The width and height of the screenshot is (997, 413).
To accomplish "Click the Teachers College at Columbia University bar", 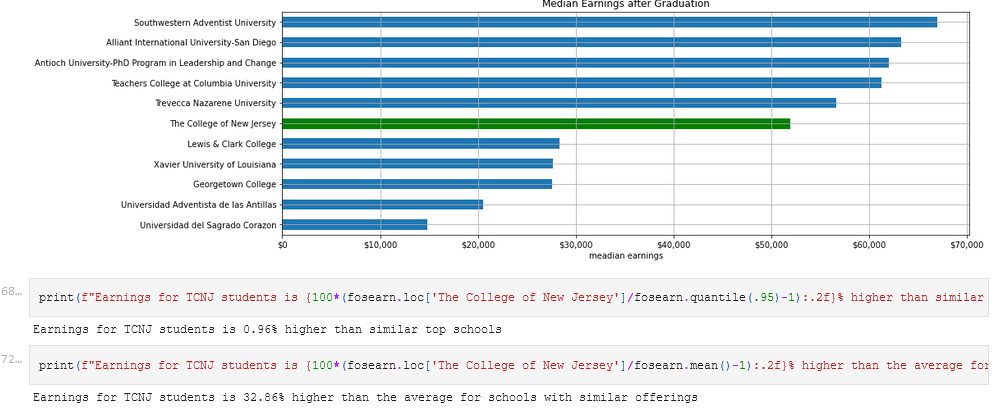I will pyautogui.click(x=582, y=83).
